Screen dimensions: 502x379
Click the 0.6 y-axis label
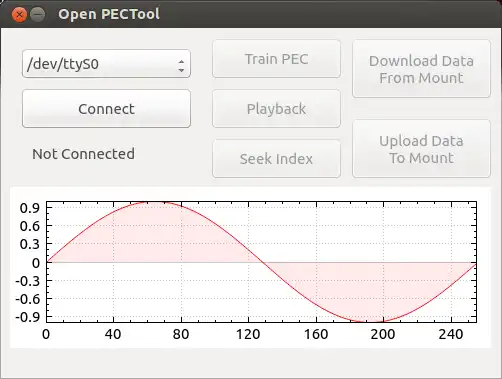(30, 226)
